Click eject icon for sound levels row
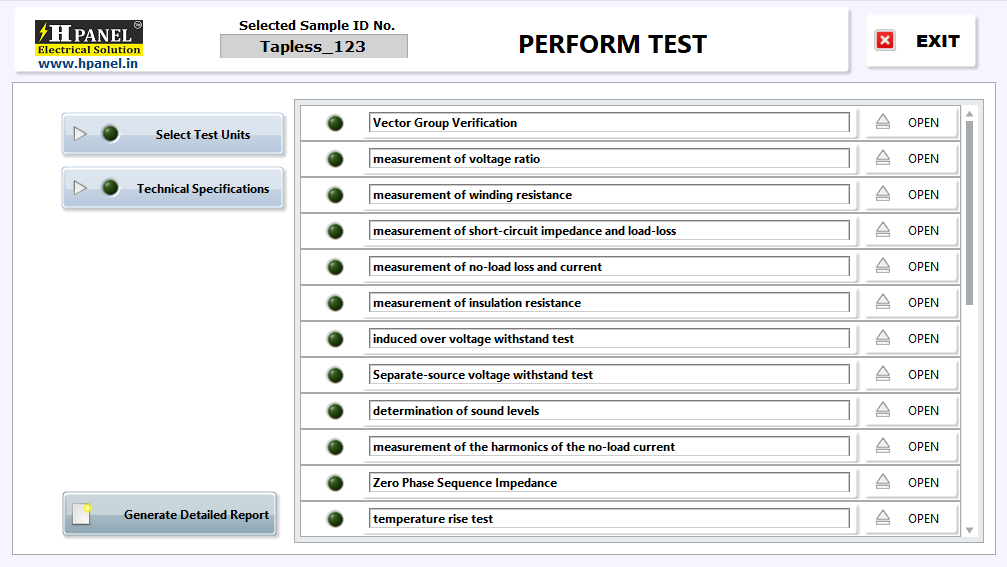This screenshot has height=567, width=1007. pyautogui.click(x=883, y=411)
